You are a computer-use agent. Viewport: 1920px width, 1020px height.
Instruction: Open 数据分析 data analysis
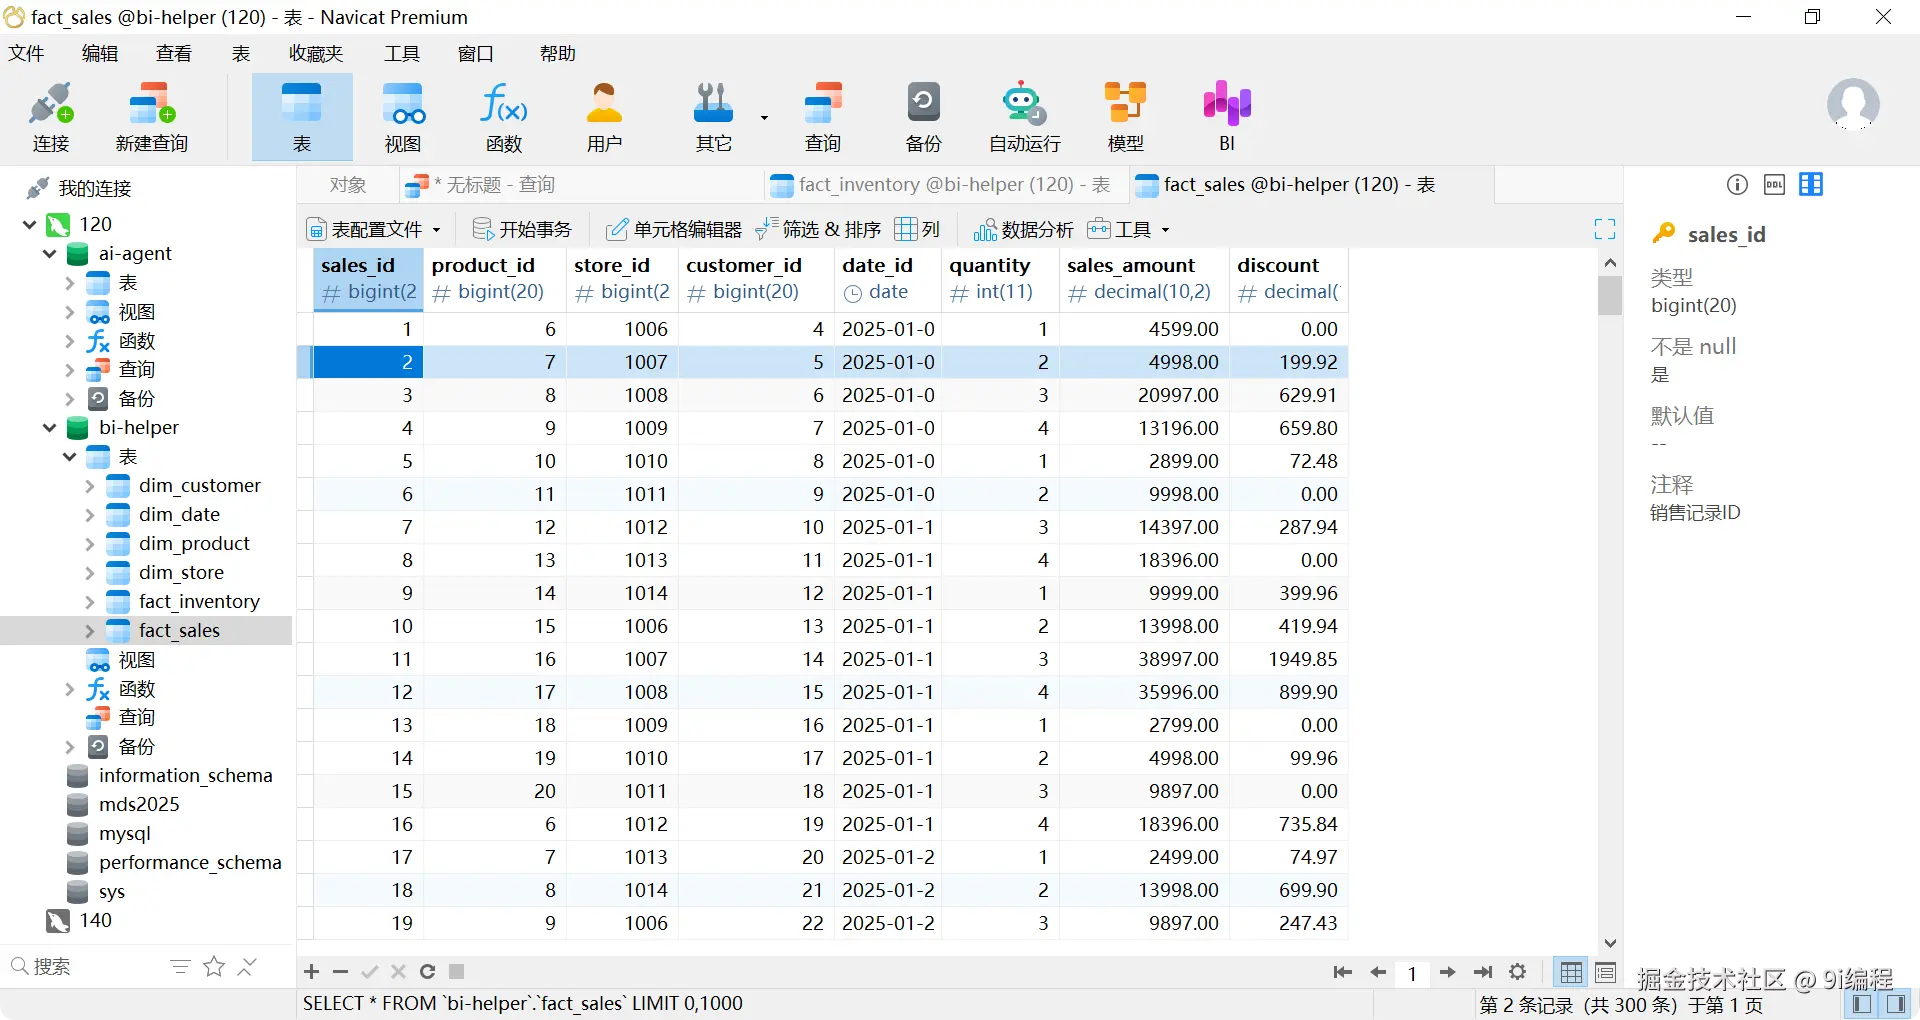coord(1024,229)
